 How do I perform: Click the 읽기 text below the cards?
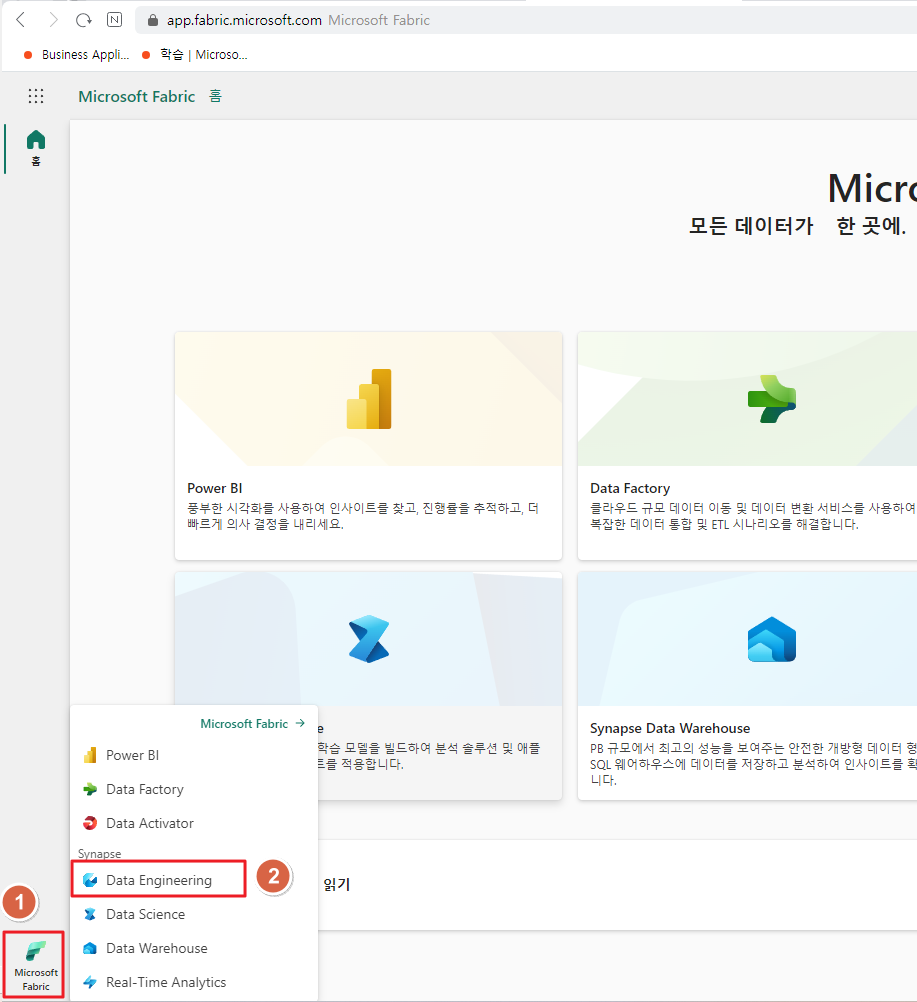337,884
